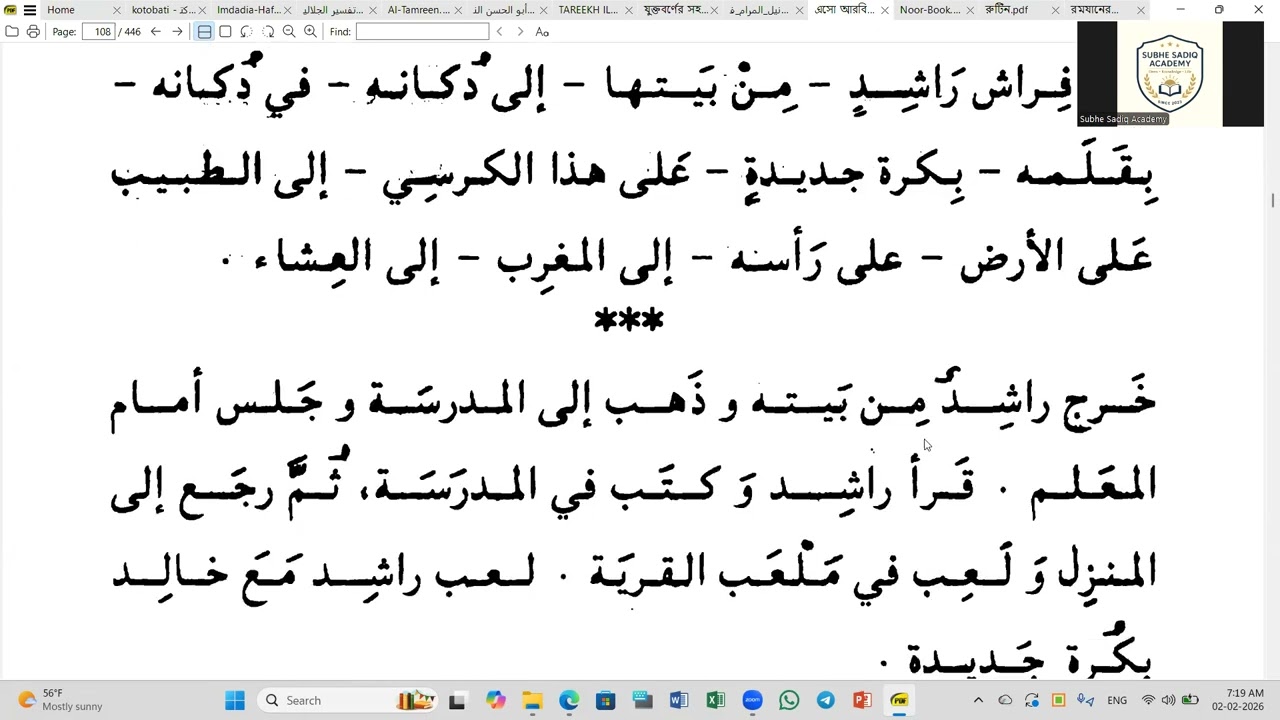The height and width of the screenshot is (720, 1280).
Task: Open File Explorer from the taskbar
Action: (x=532, y=700)
